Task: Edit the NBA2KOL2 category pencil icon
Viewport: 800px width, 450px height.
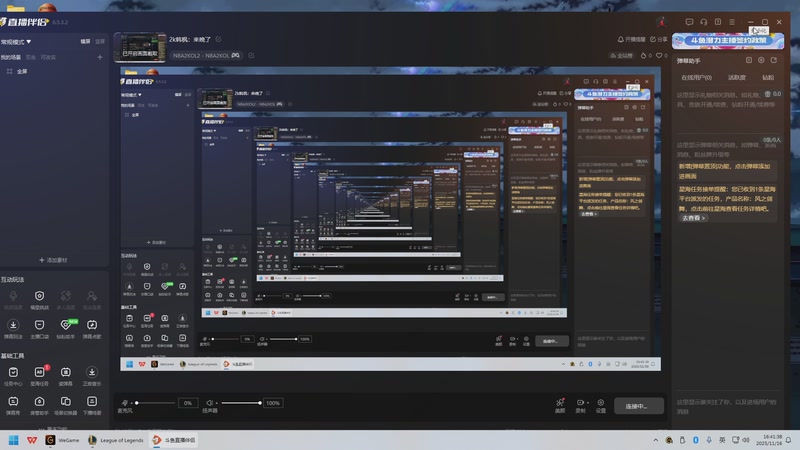Action: click(251, 55)
